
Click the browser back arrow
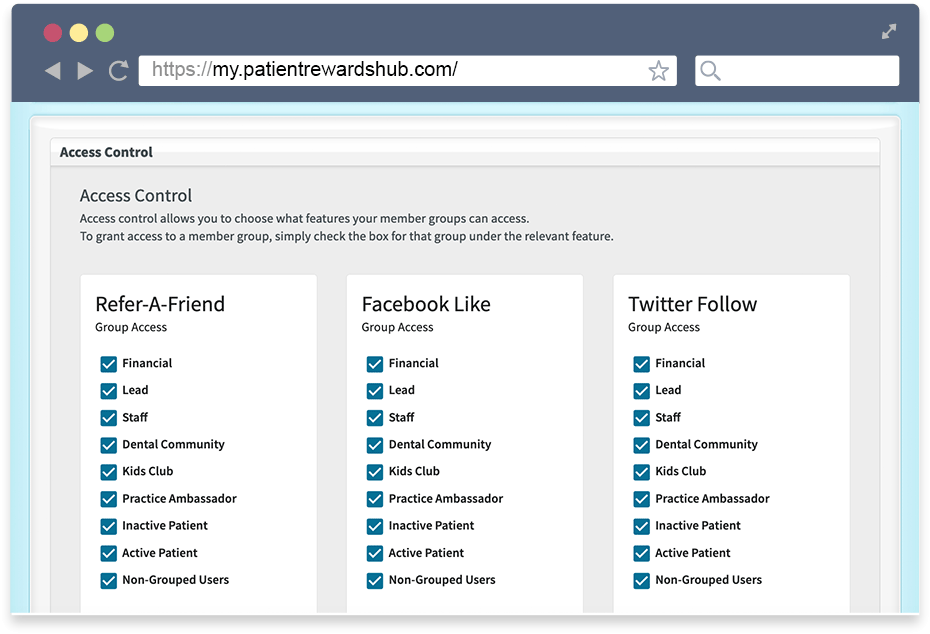click(53, 71)
